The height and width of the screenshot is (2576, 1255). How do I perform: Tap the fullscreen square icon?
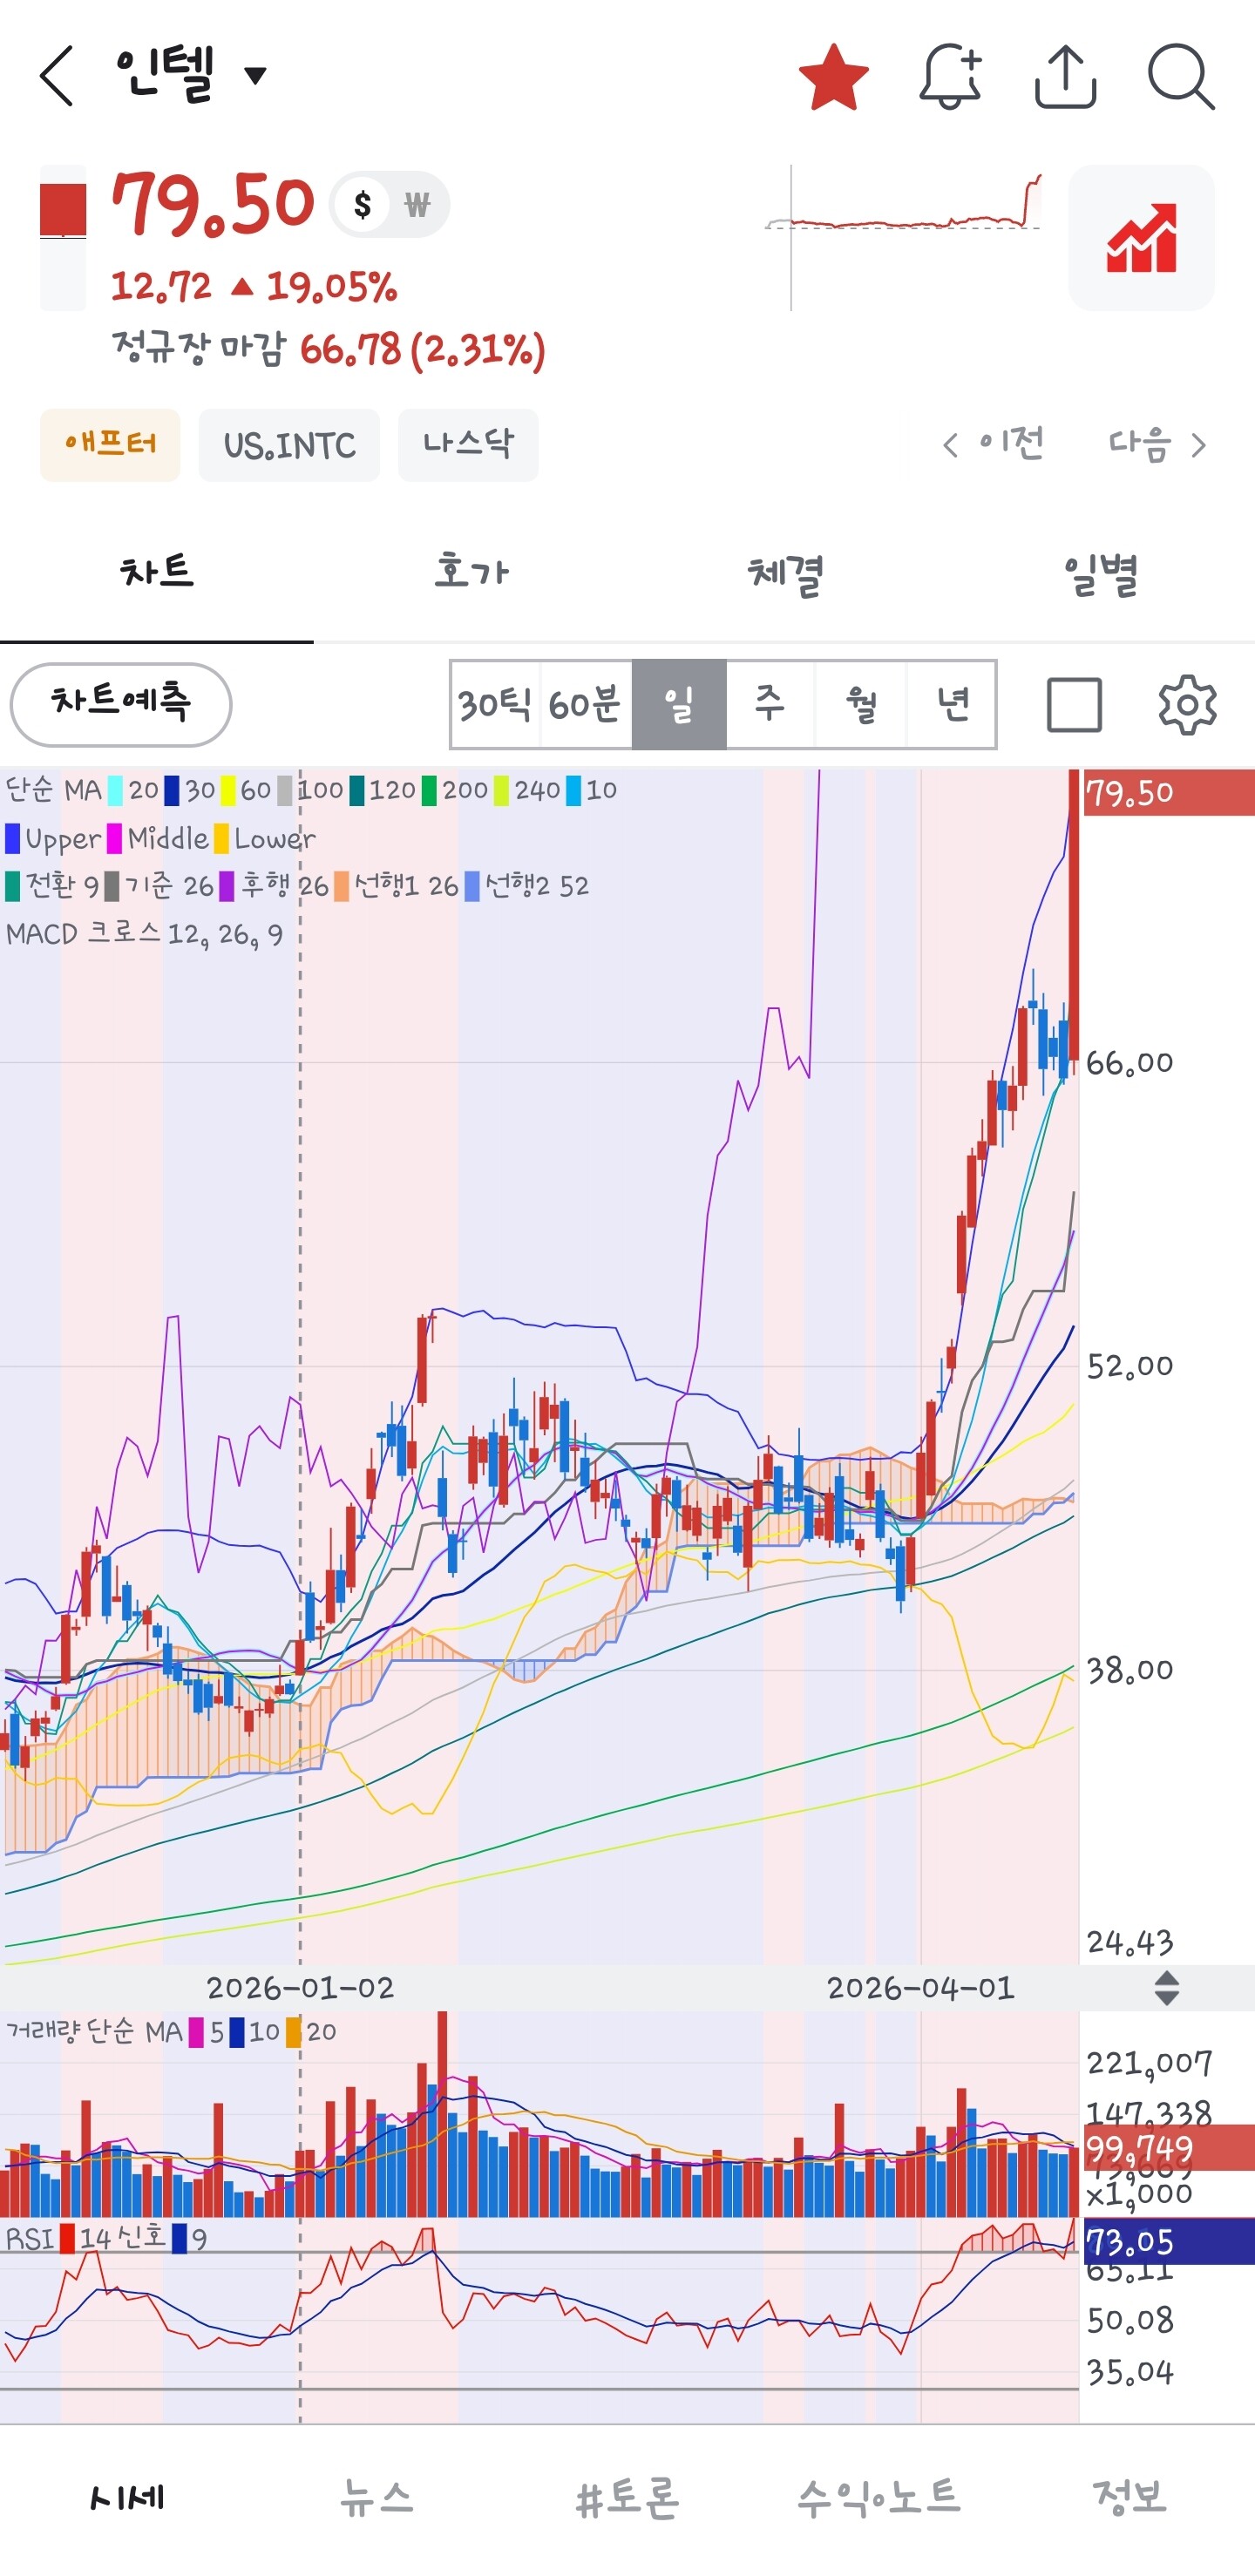[1074, 704]
